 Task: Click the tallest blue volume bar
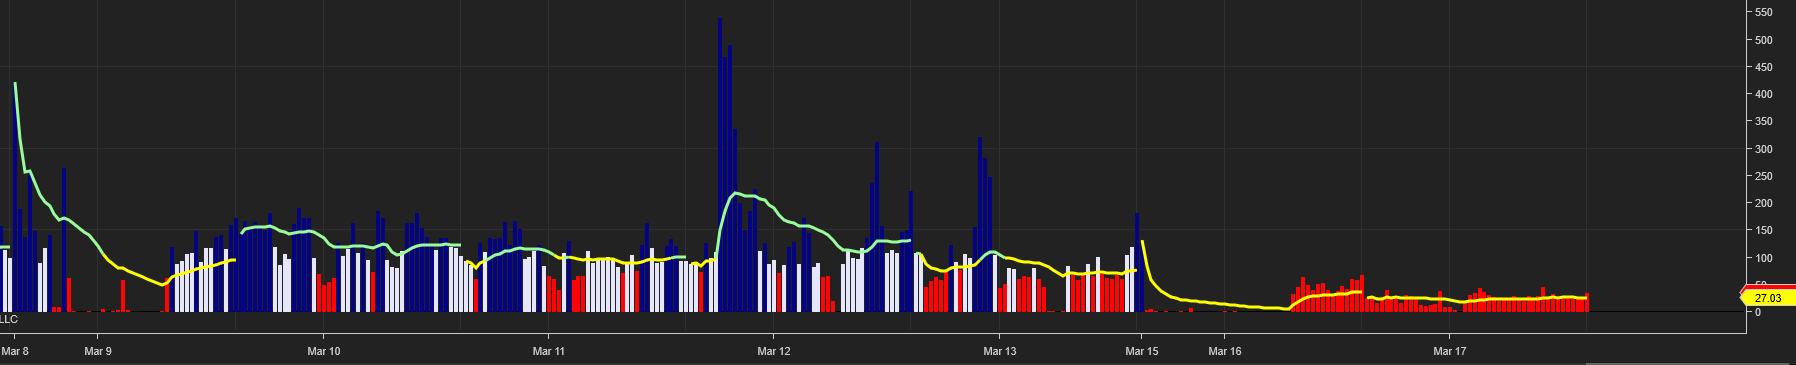point(720,165)
